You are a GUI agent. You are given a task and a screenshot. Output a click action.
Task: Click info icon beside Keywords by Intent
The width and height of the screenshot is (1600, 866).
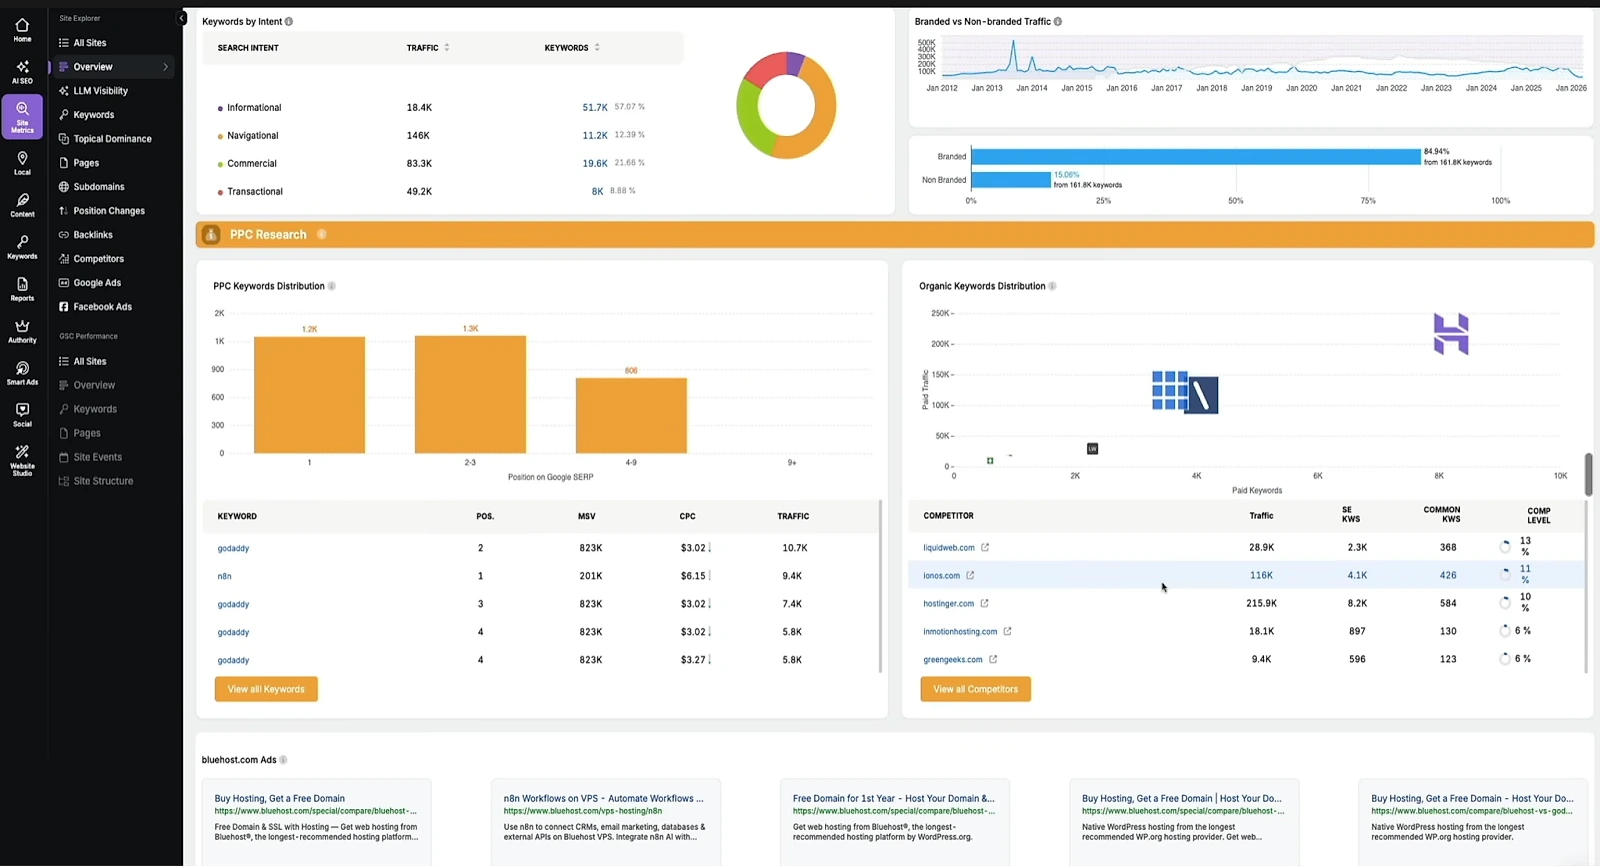(x=289, y=21)
